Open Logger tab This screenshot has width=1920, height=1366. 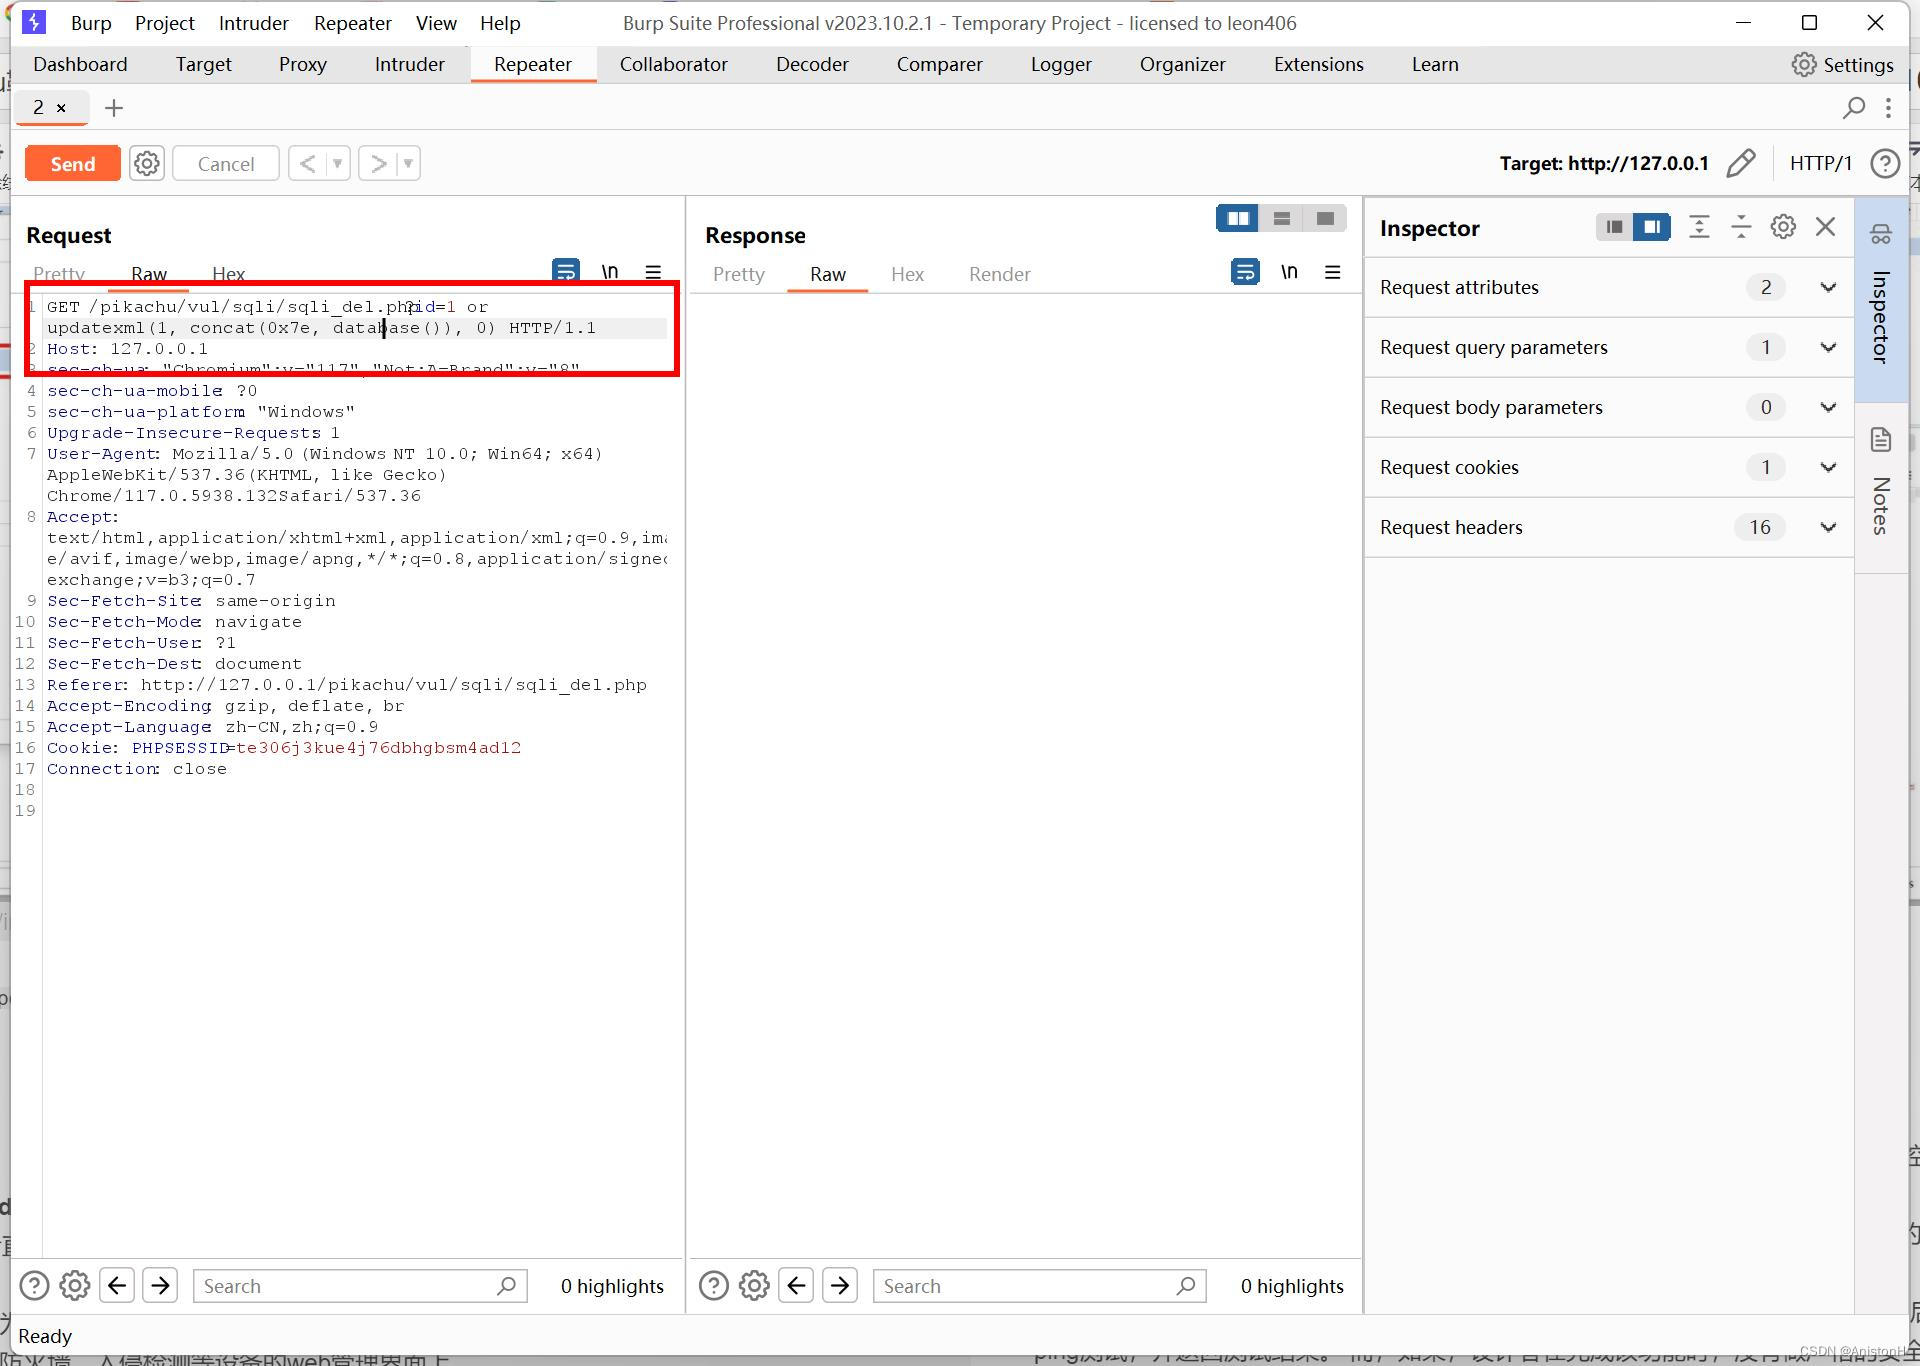click(1061, 65)
